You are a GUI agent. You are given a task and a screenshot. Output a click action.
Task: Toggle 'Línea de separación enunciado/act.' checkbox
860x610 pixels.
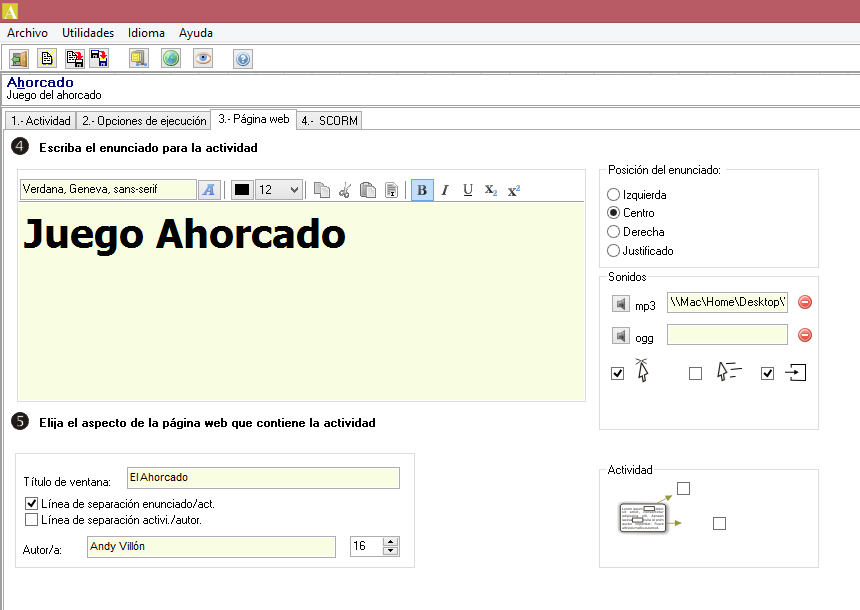tap(31, 503)
